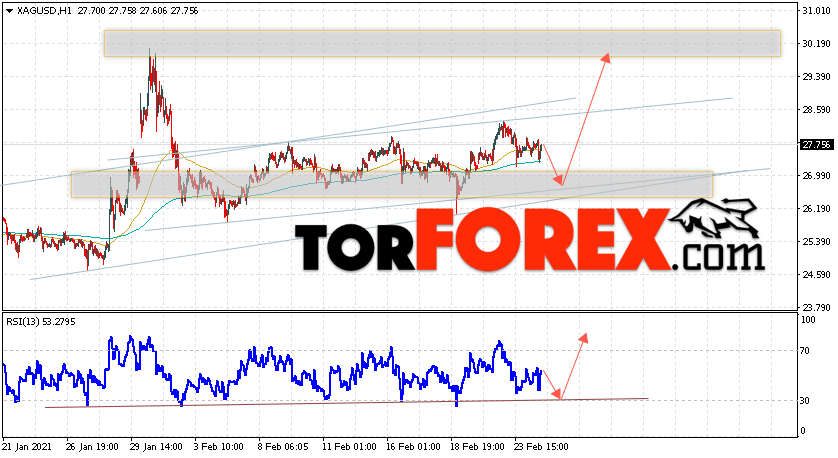Click the bull logo icon

715,218
